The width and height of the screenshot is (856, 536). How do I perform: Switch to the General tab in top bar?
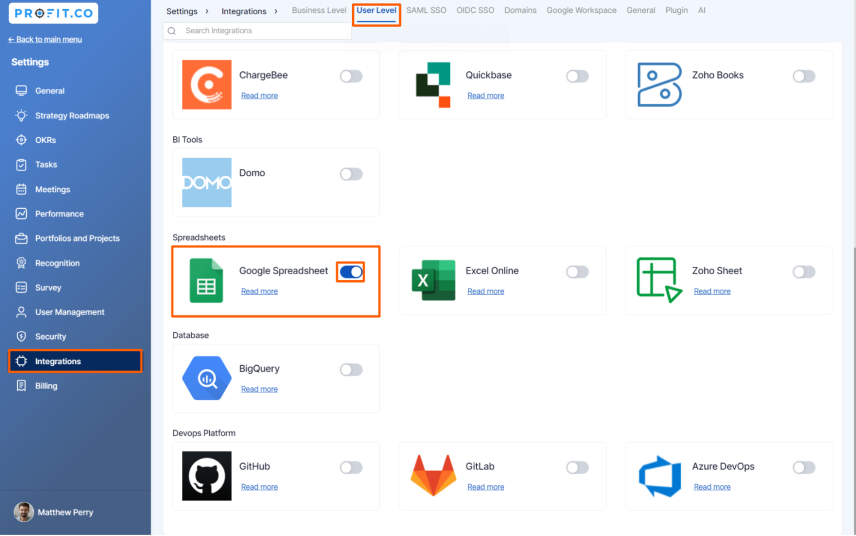pyautogui.click(x=640, y=10)
